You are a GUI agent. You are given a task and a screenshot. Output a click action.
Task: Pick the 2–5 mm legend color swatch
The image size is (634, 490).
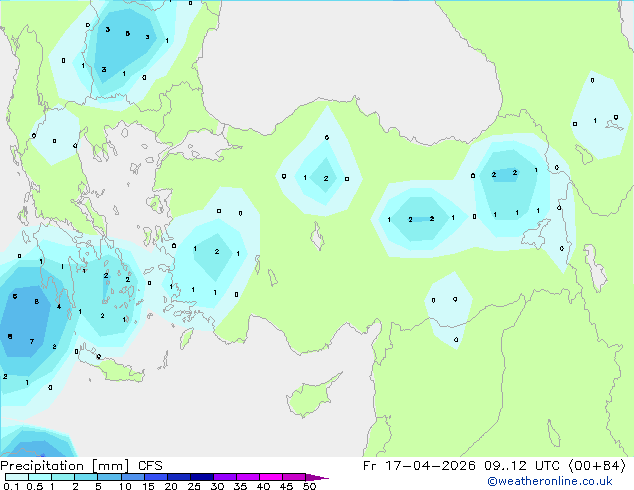(86, 477)
